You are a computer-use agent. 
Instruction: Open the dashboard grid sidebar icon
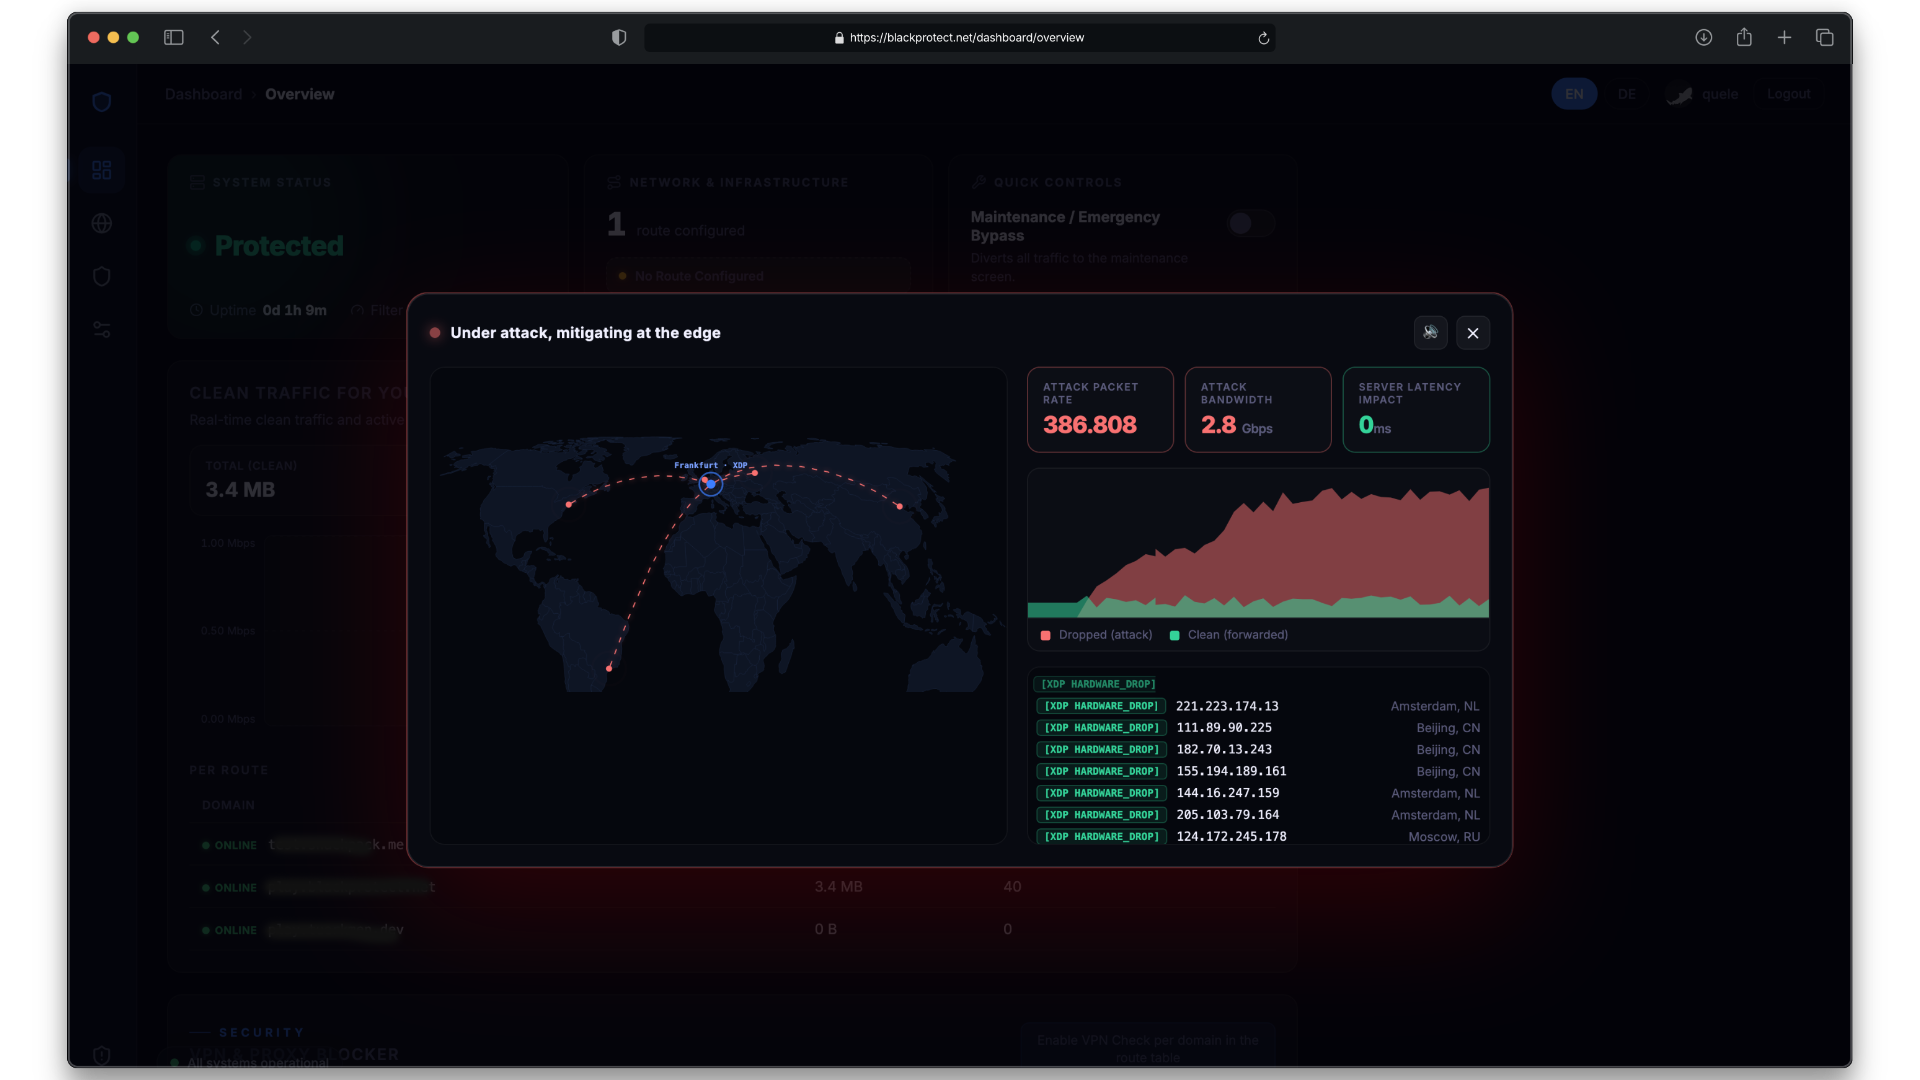coord(102,170)
